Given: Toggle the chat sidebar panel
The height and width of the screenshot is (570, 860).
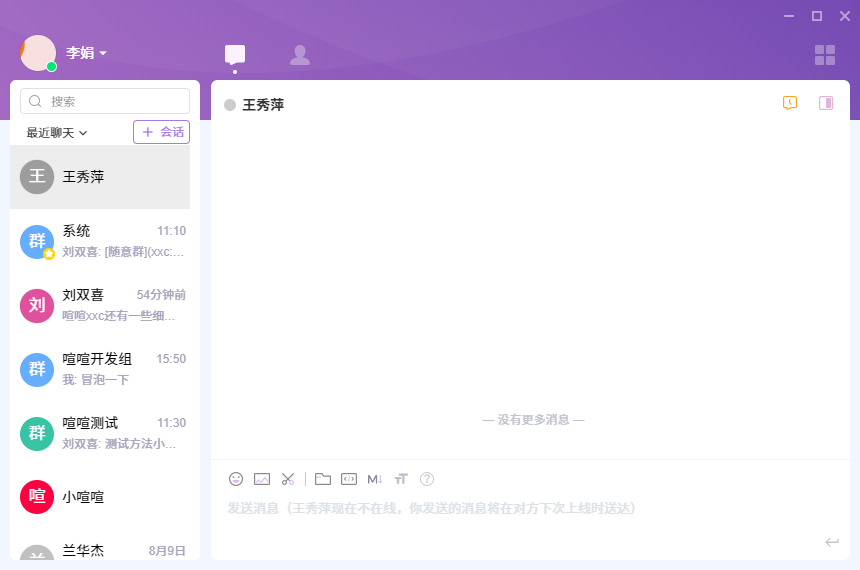Looking at the screenshot, I should pyautogui.click(x=826, y=103).
